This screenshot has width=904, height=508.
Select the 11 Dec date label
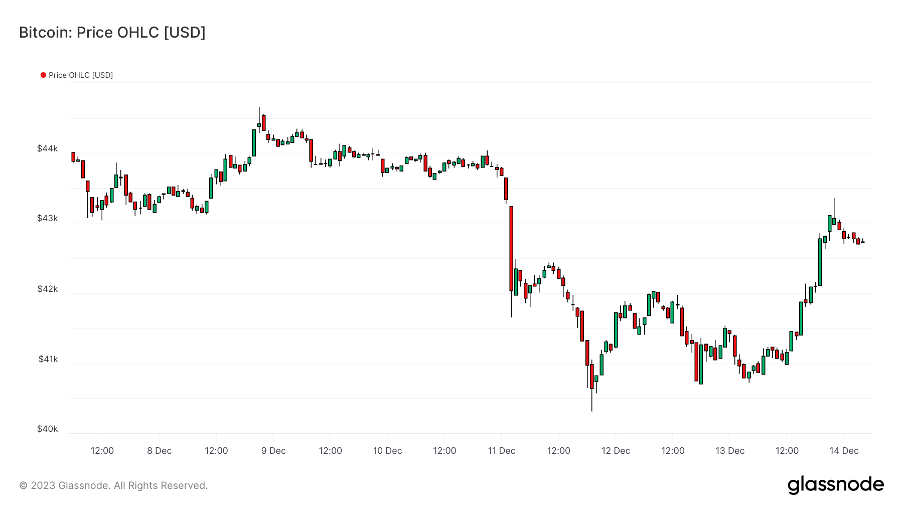click(x=501, y=451)
